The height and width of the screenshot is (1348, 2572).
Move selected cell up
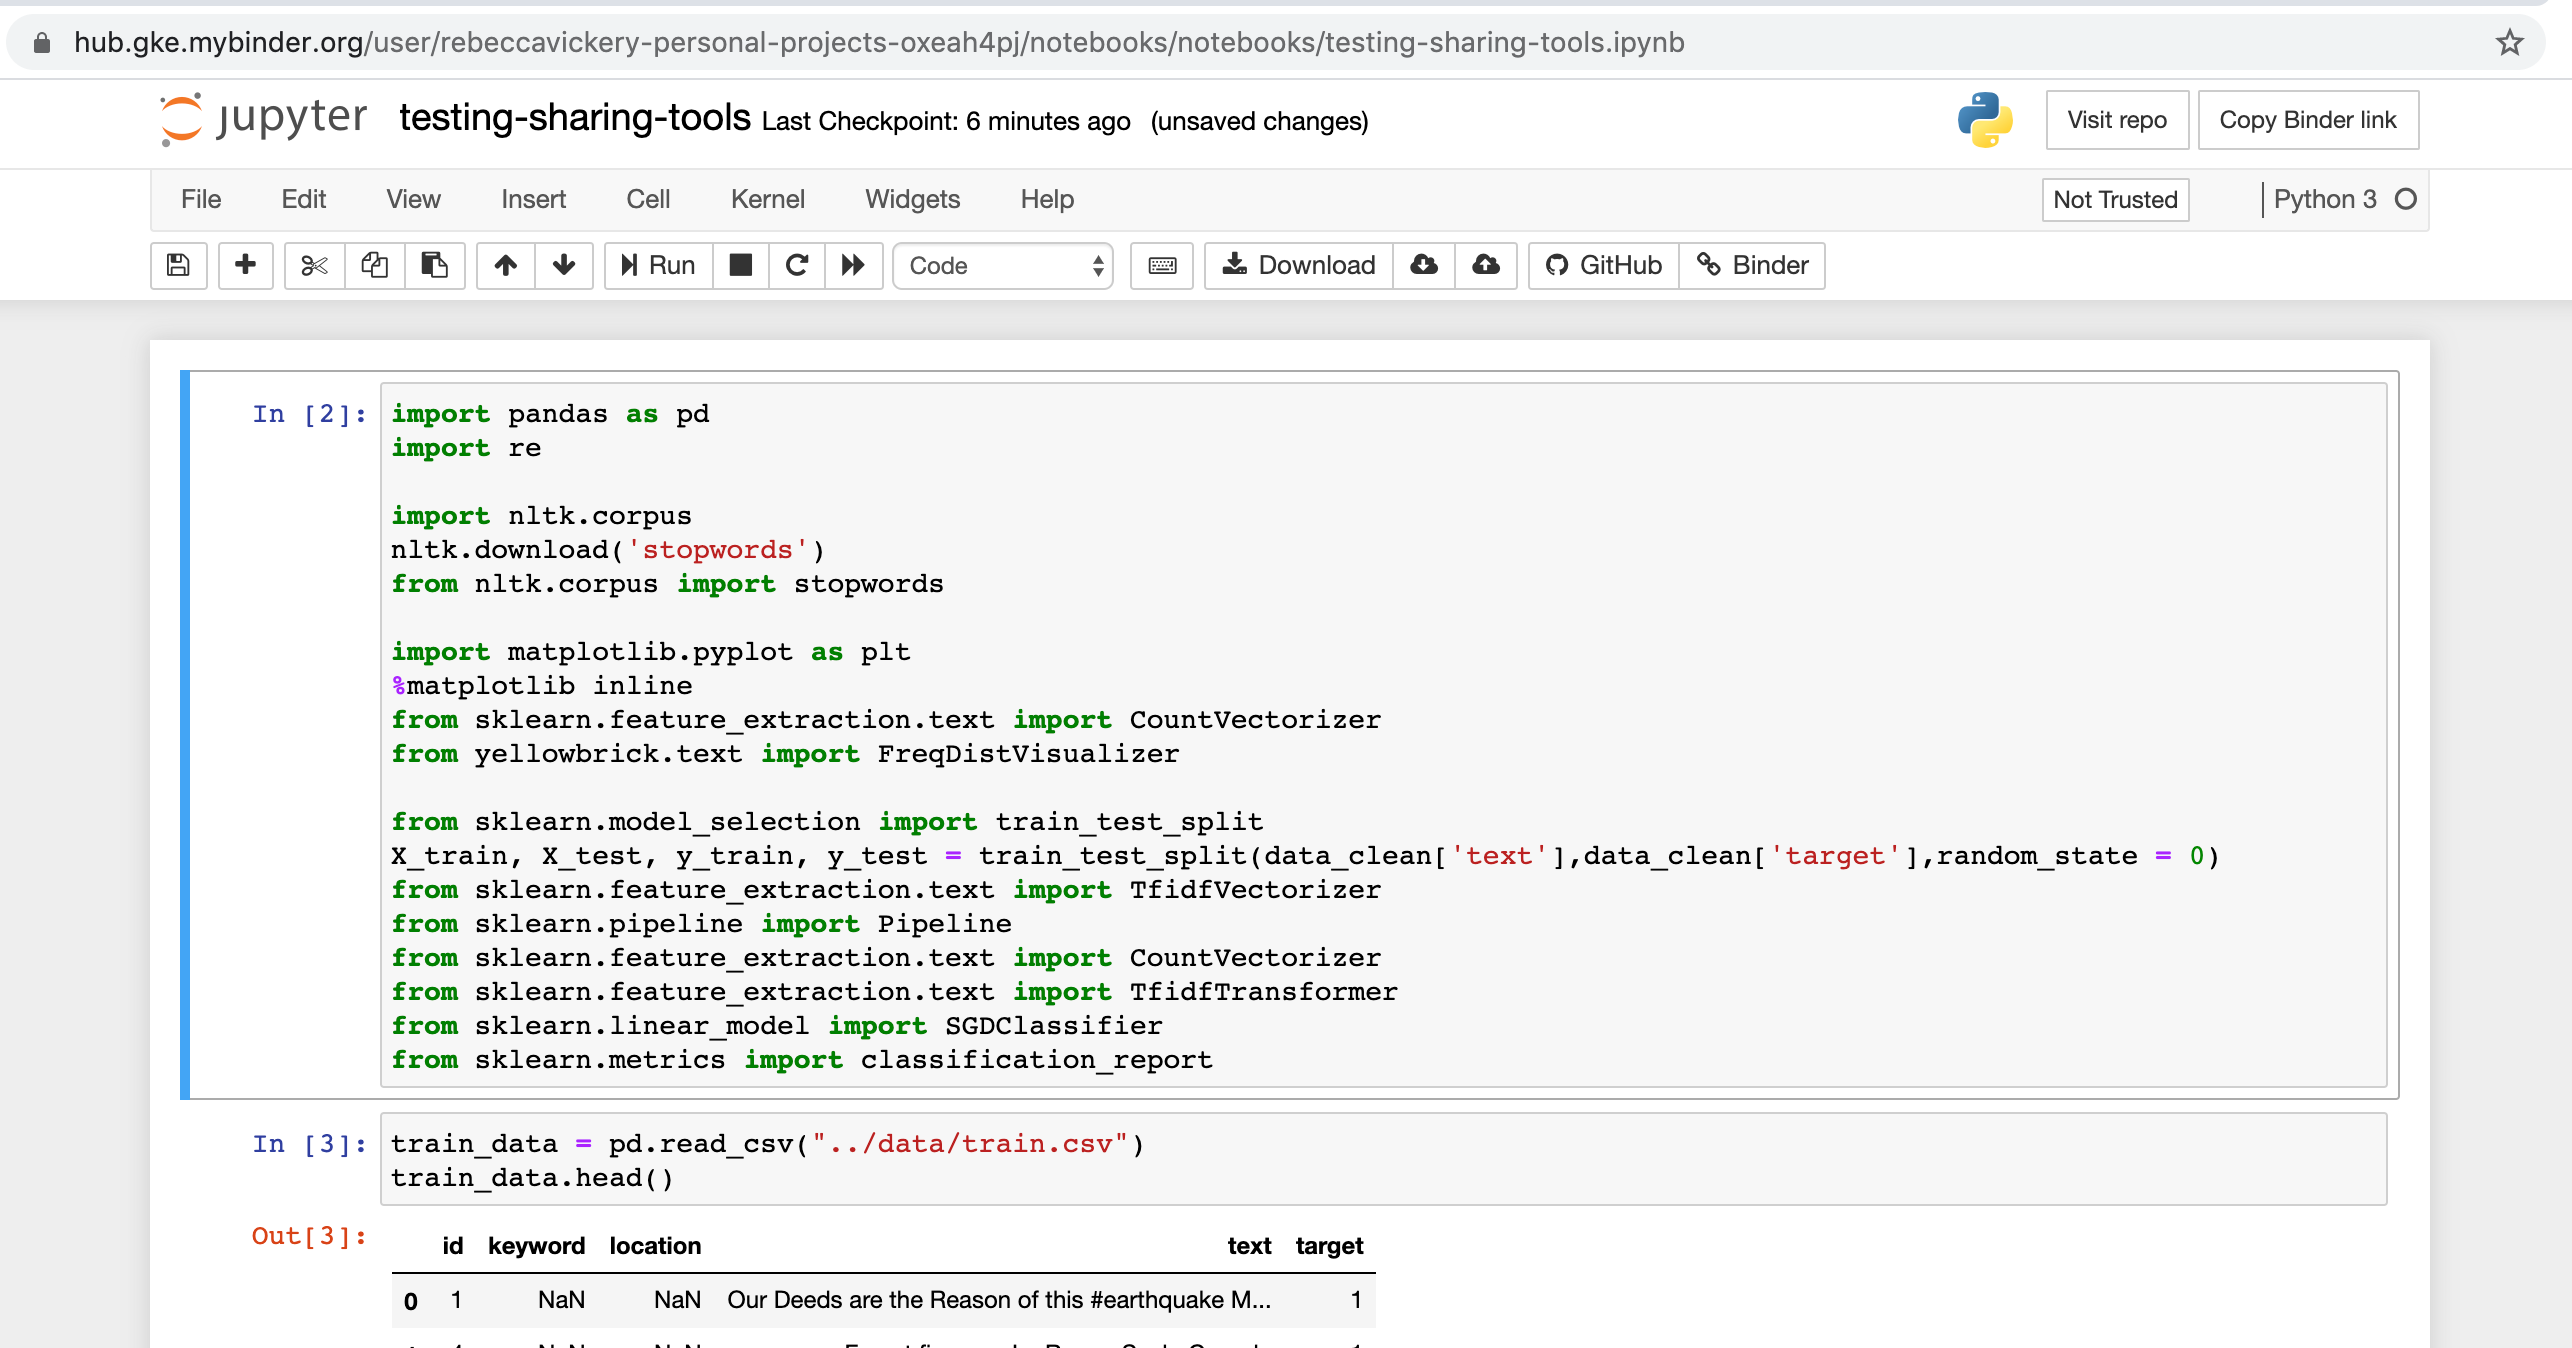click(505, 266)
